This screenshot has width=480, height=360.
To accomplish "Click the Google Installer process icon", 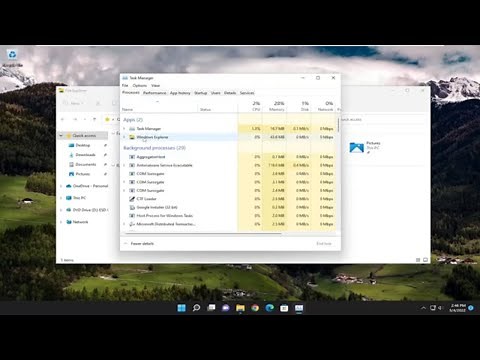I will (x=132, y=207).
